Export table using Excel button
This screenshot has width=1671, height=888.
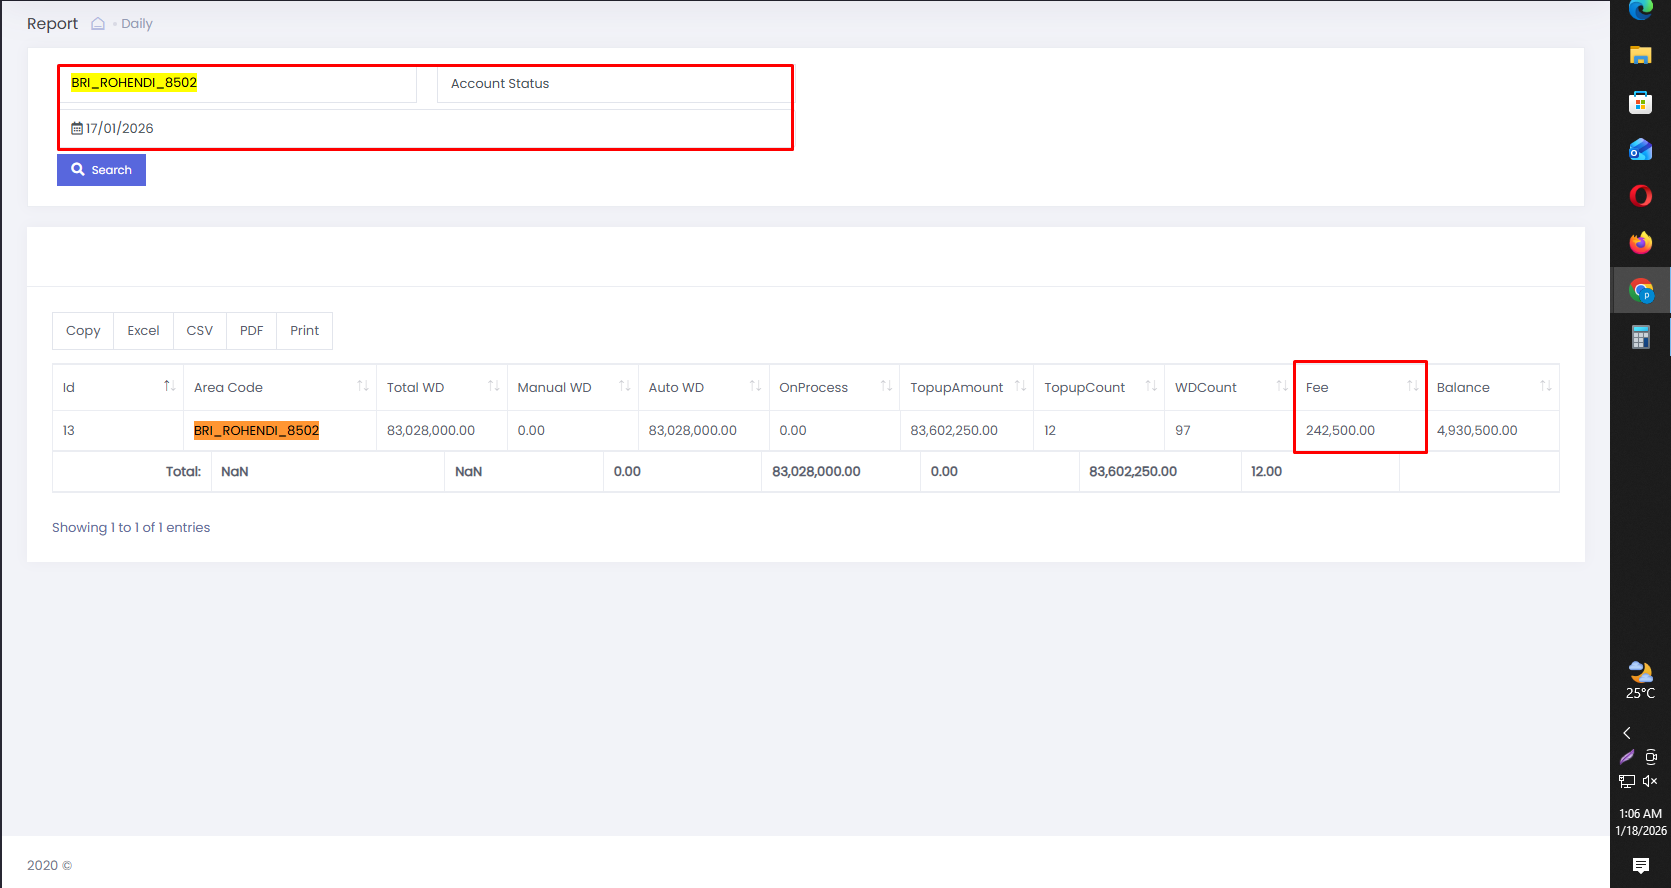(x=143, y=331)
